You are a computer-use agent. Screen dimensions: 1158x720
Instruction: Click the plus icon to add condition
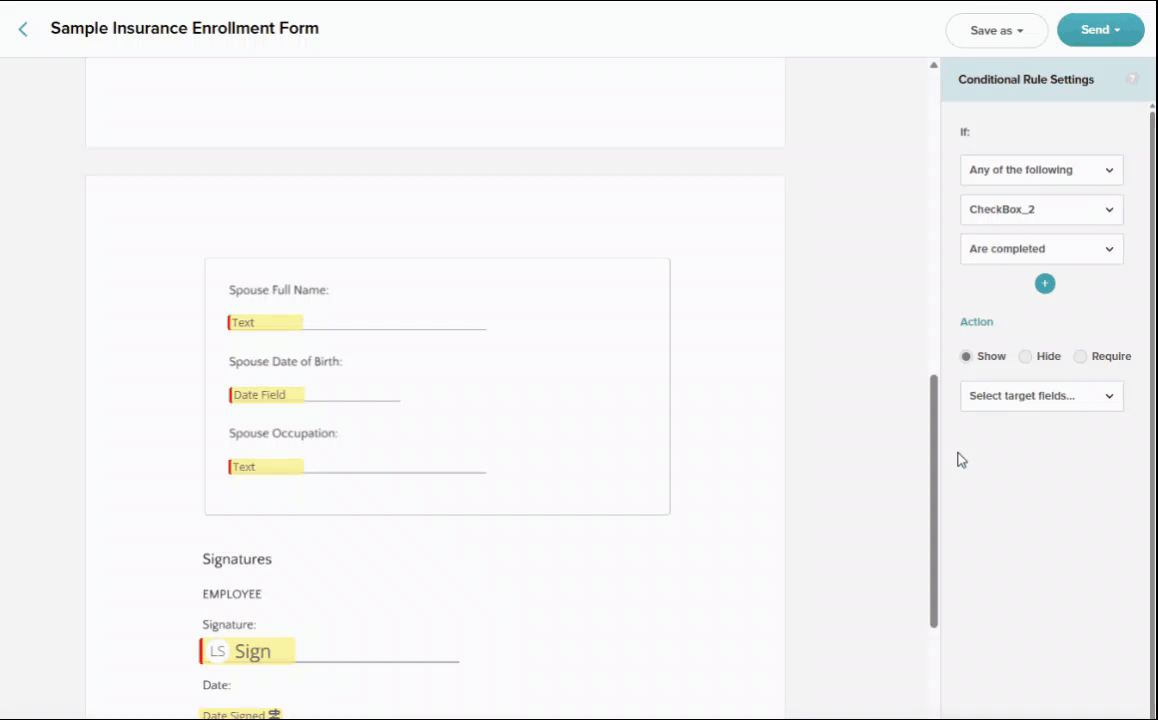click(1044, 284)
